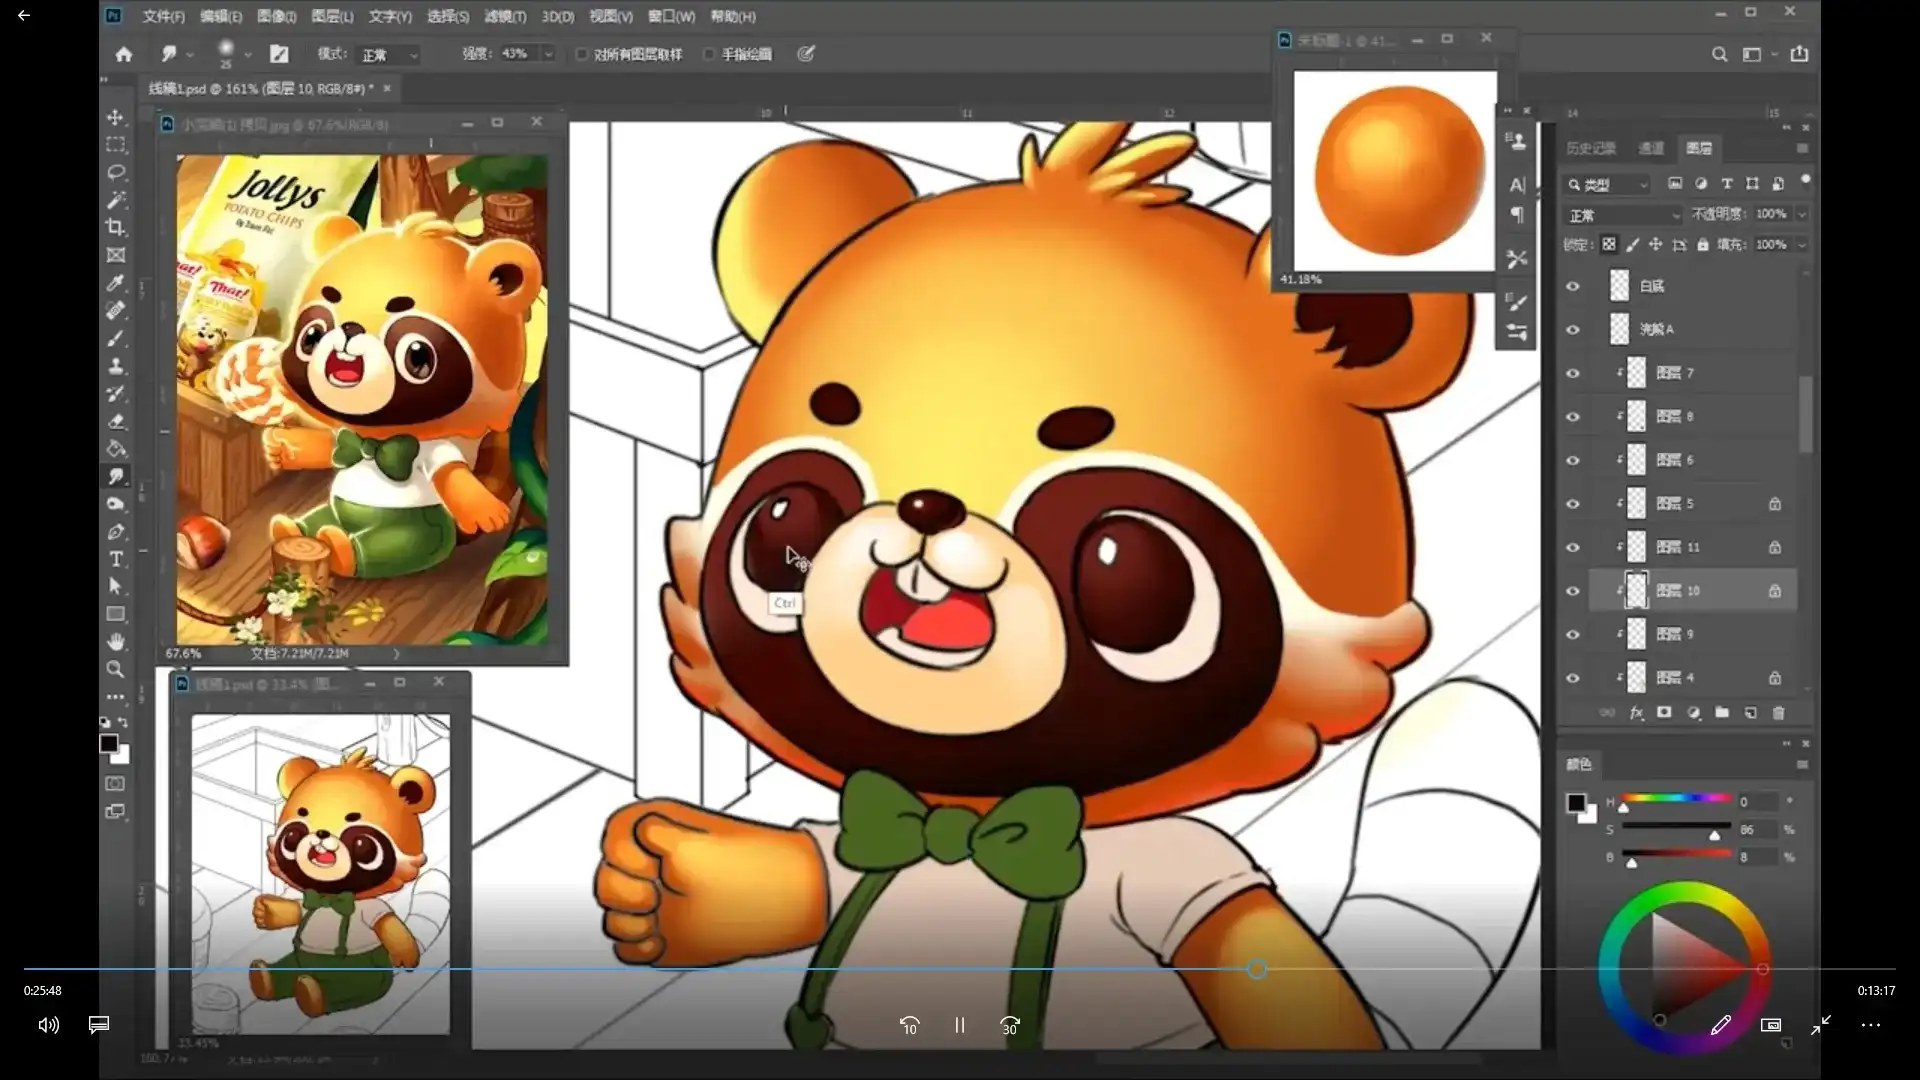Select the Crop tool

point(116,227)
